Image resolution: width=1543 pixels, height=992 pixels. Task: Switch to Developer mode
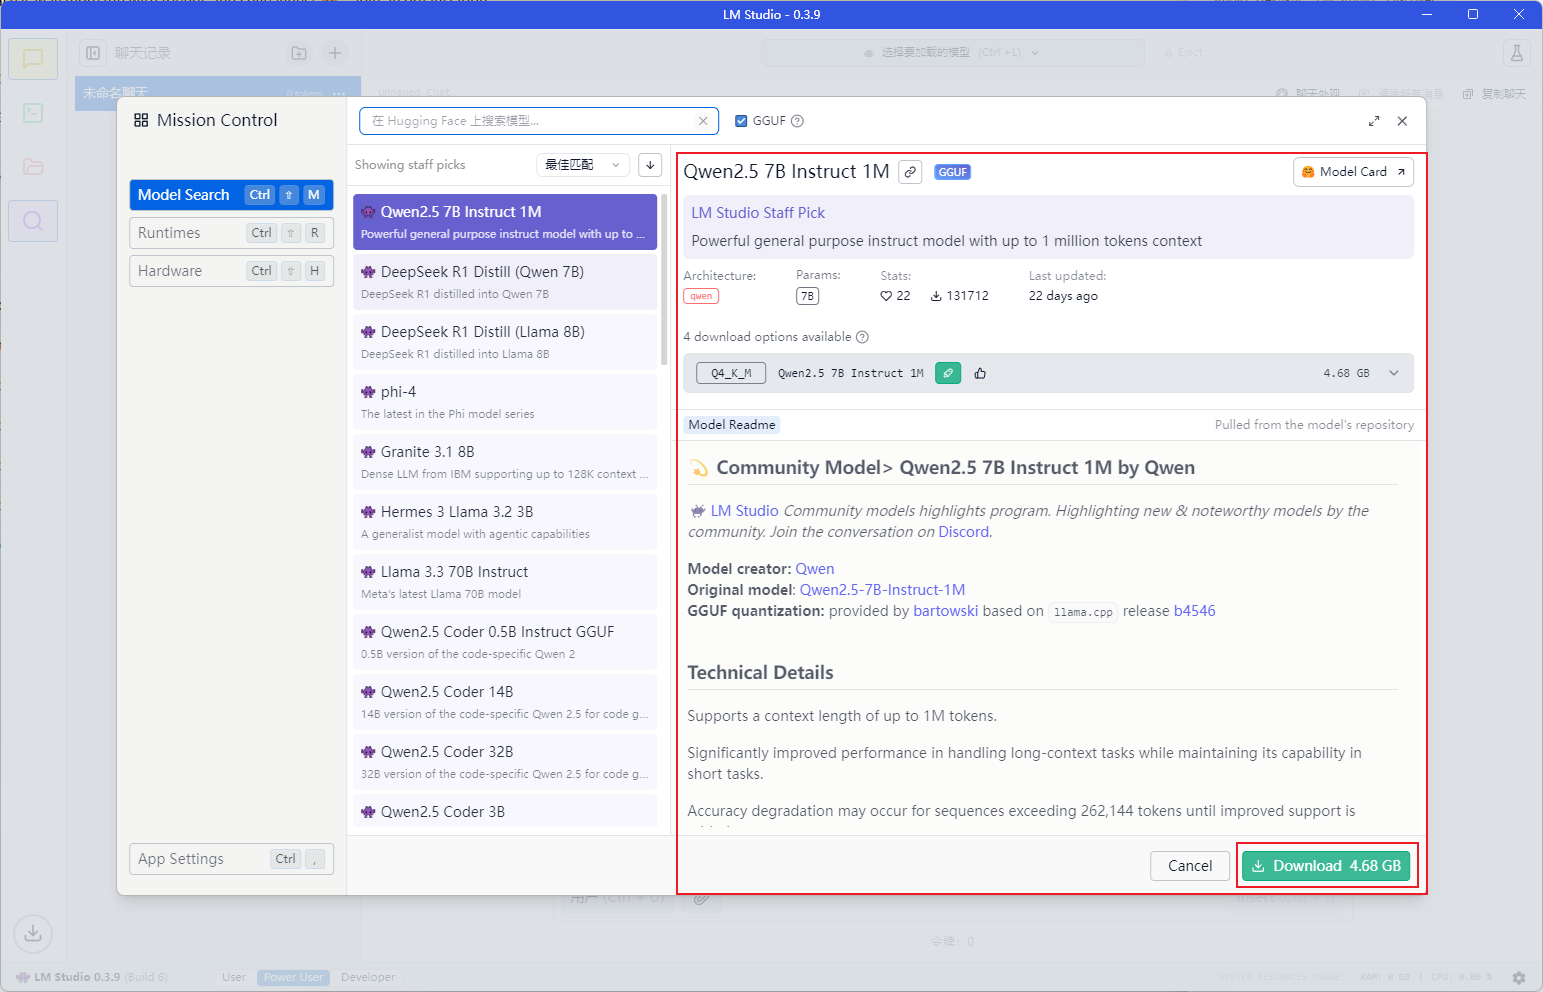click(368, 978)
